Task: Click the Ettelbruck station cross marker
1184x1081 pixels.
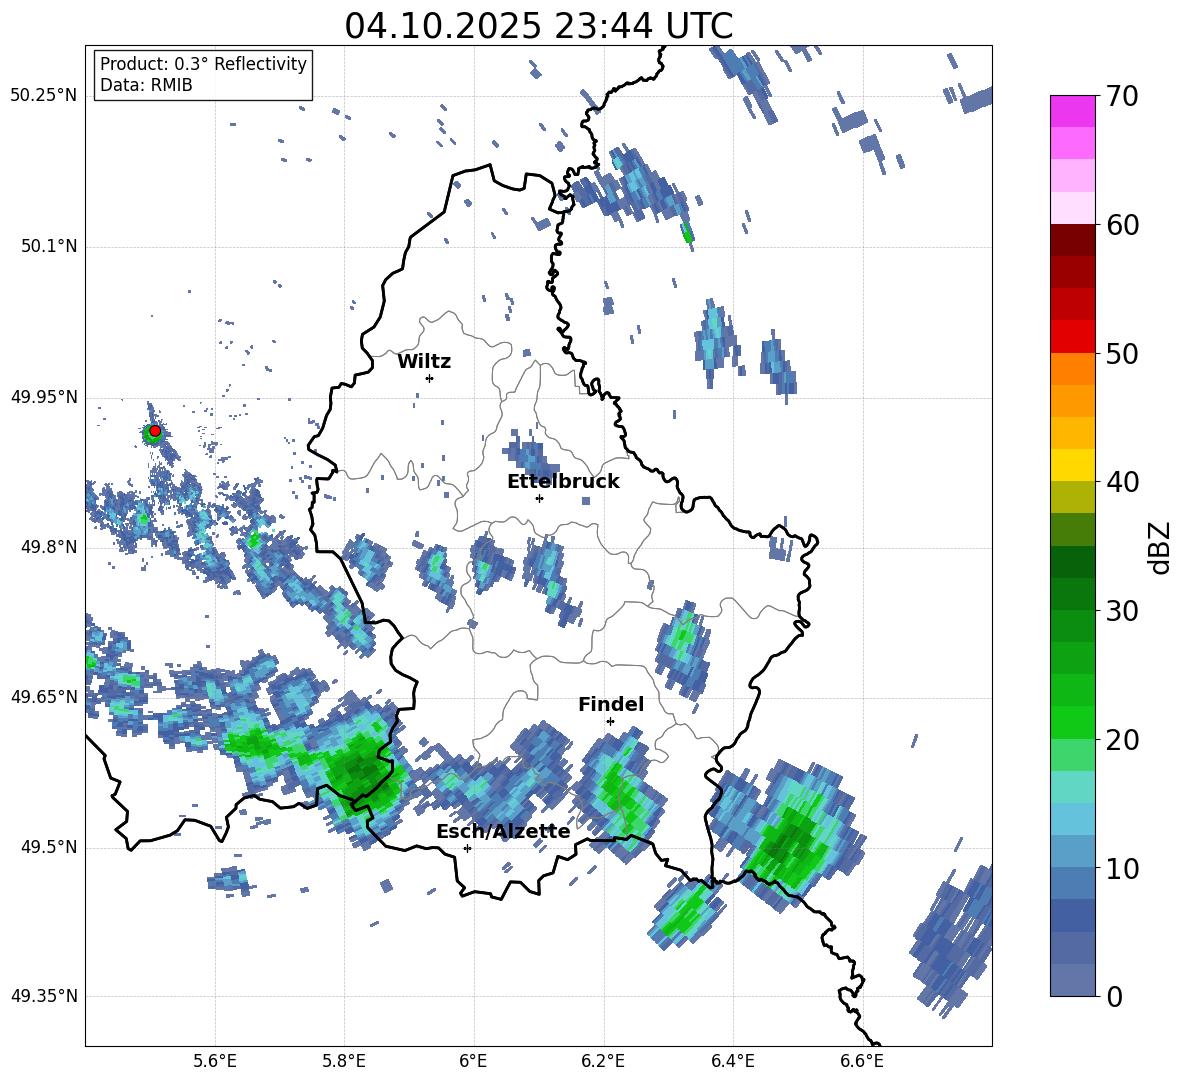Action: tap(539, 498)
